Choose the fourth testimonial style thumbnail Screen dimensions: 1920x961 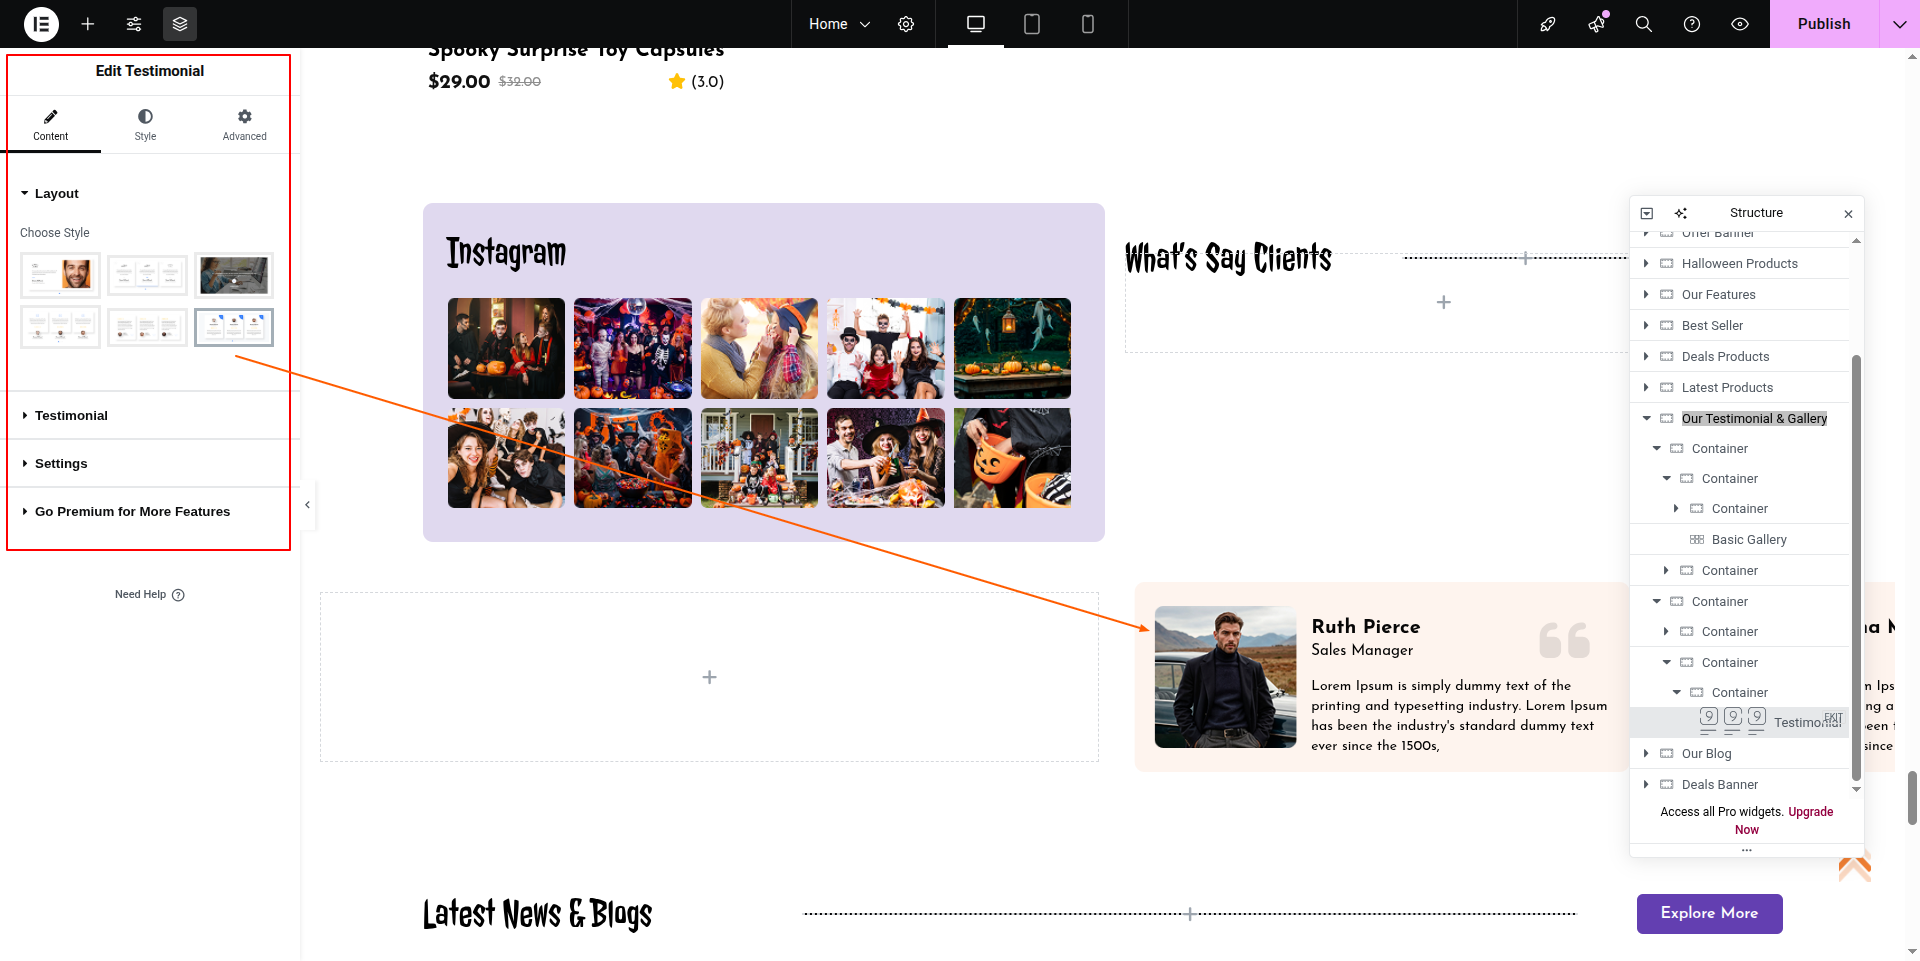61,327
